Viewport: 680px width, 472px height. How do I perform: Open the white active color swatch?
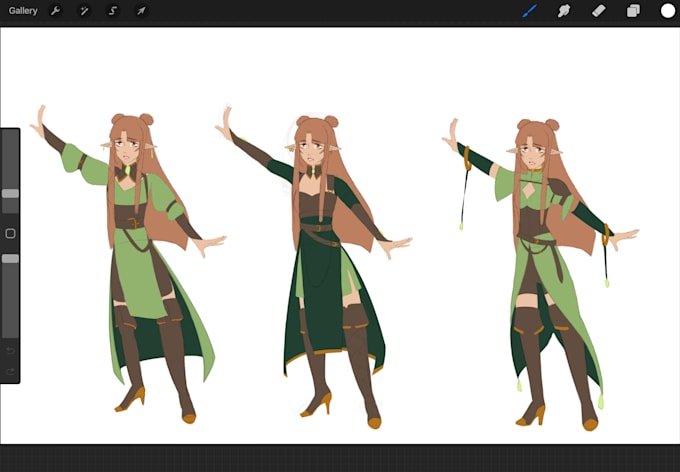pyautogui.click(x=668, y=11)
